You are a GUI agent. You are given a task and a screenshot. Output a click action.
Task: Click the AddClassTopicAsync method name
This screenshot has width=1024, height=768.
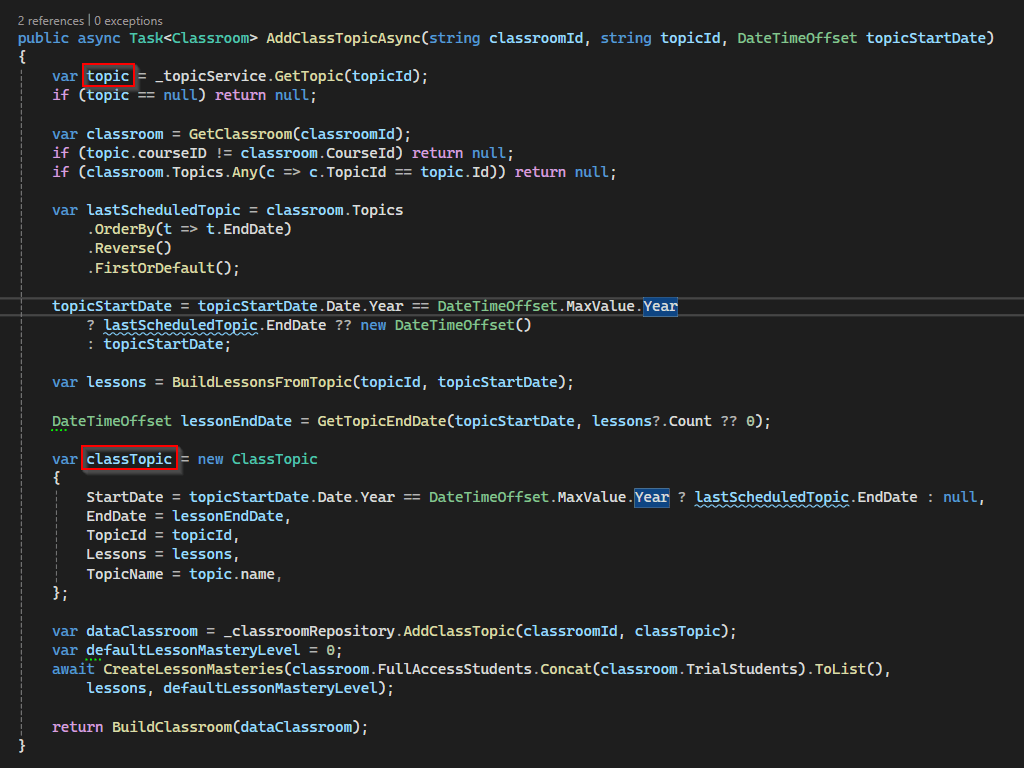tap(343, 38)
